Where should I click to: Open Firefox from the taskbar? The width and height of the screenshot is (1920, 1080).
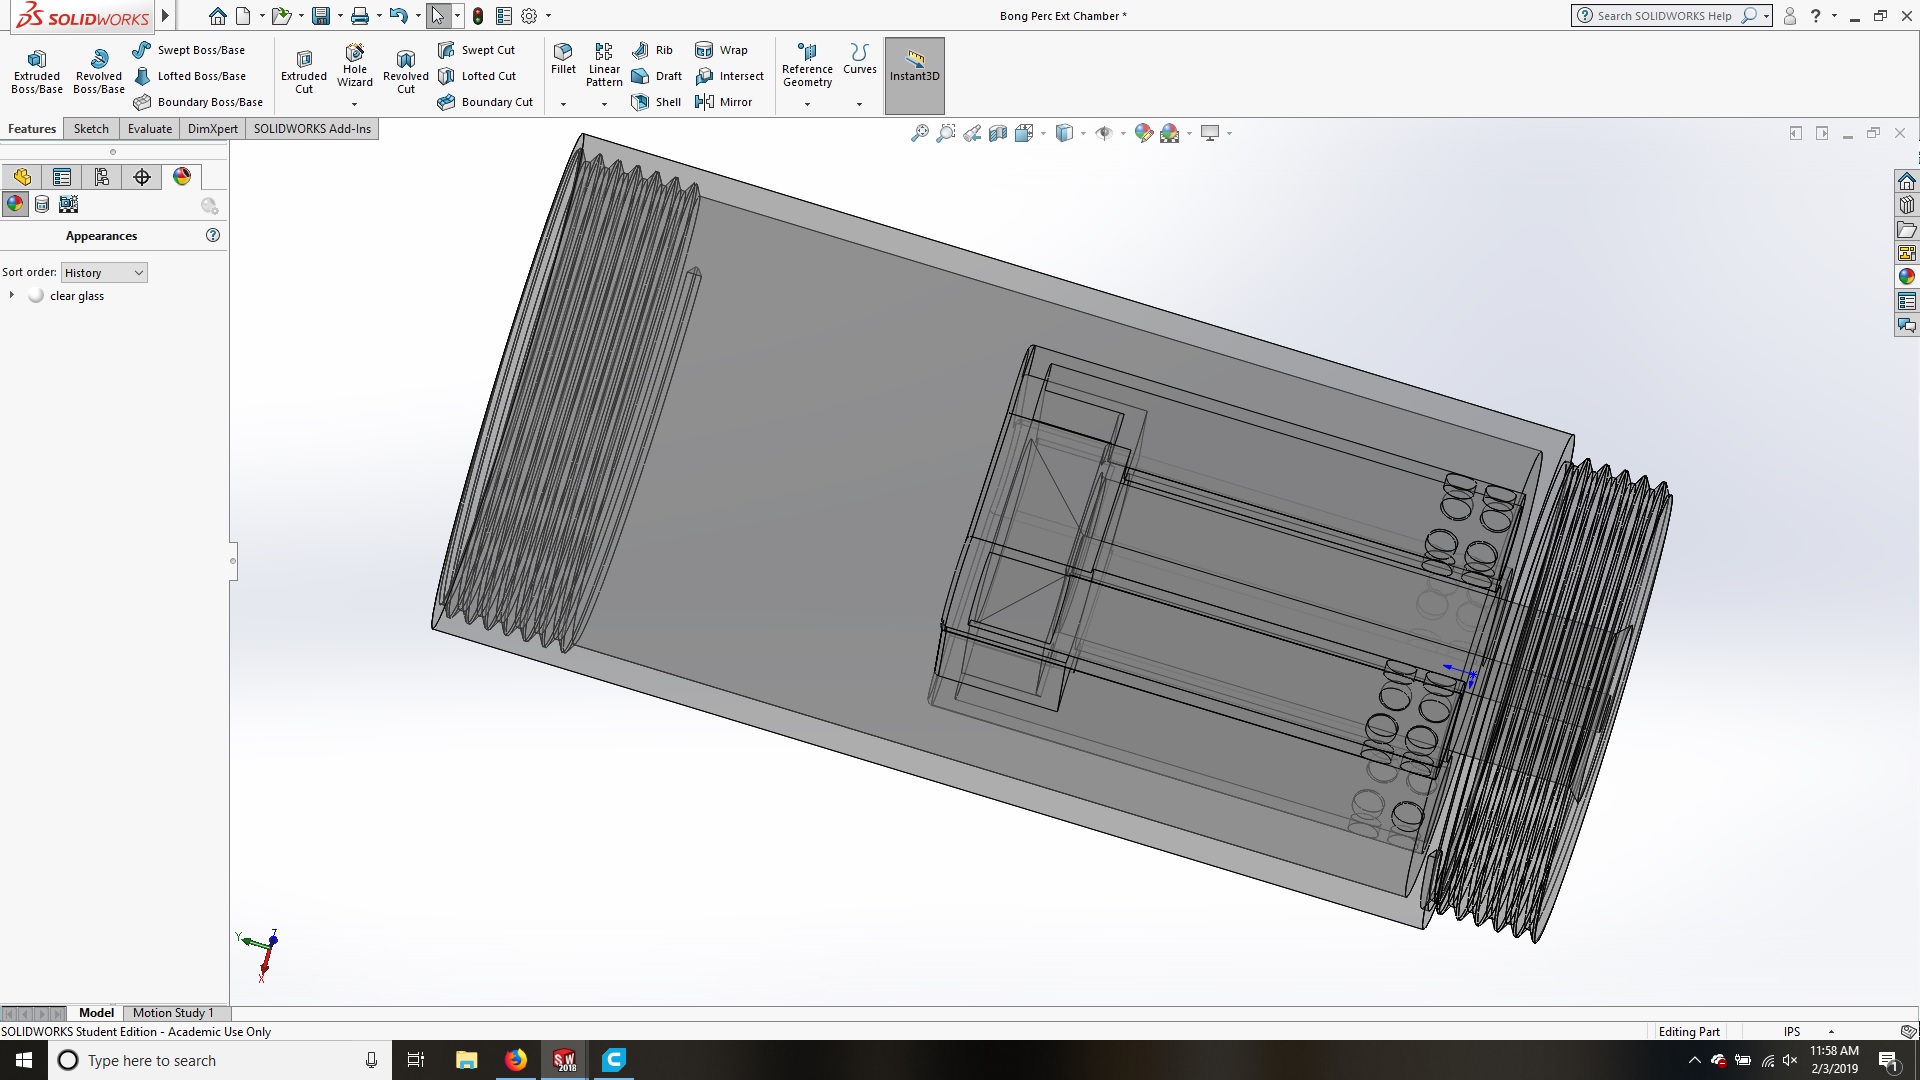[516, 1060]
